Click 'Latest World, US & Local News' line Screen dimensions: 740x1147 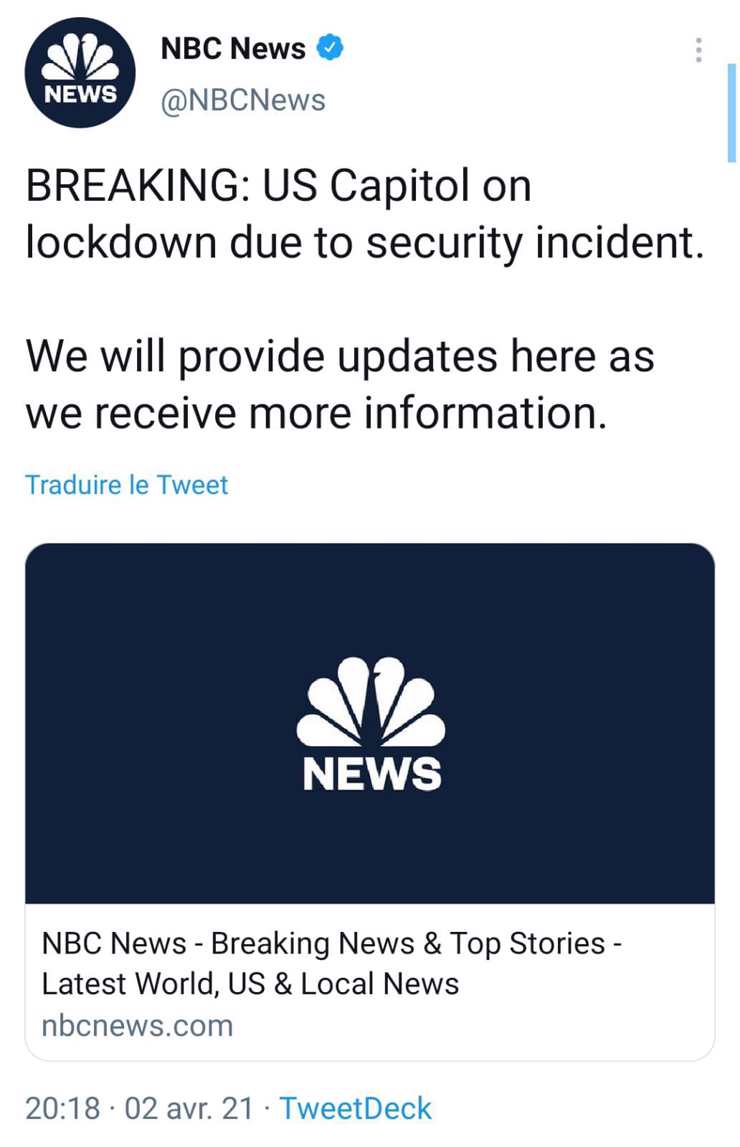250,984
